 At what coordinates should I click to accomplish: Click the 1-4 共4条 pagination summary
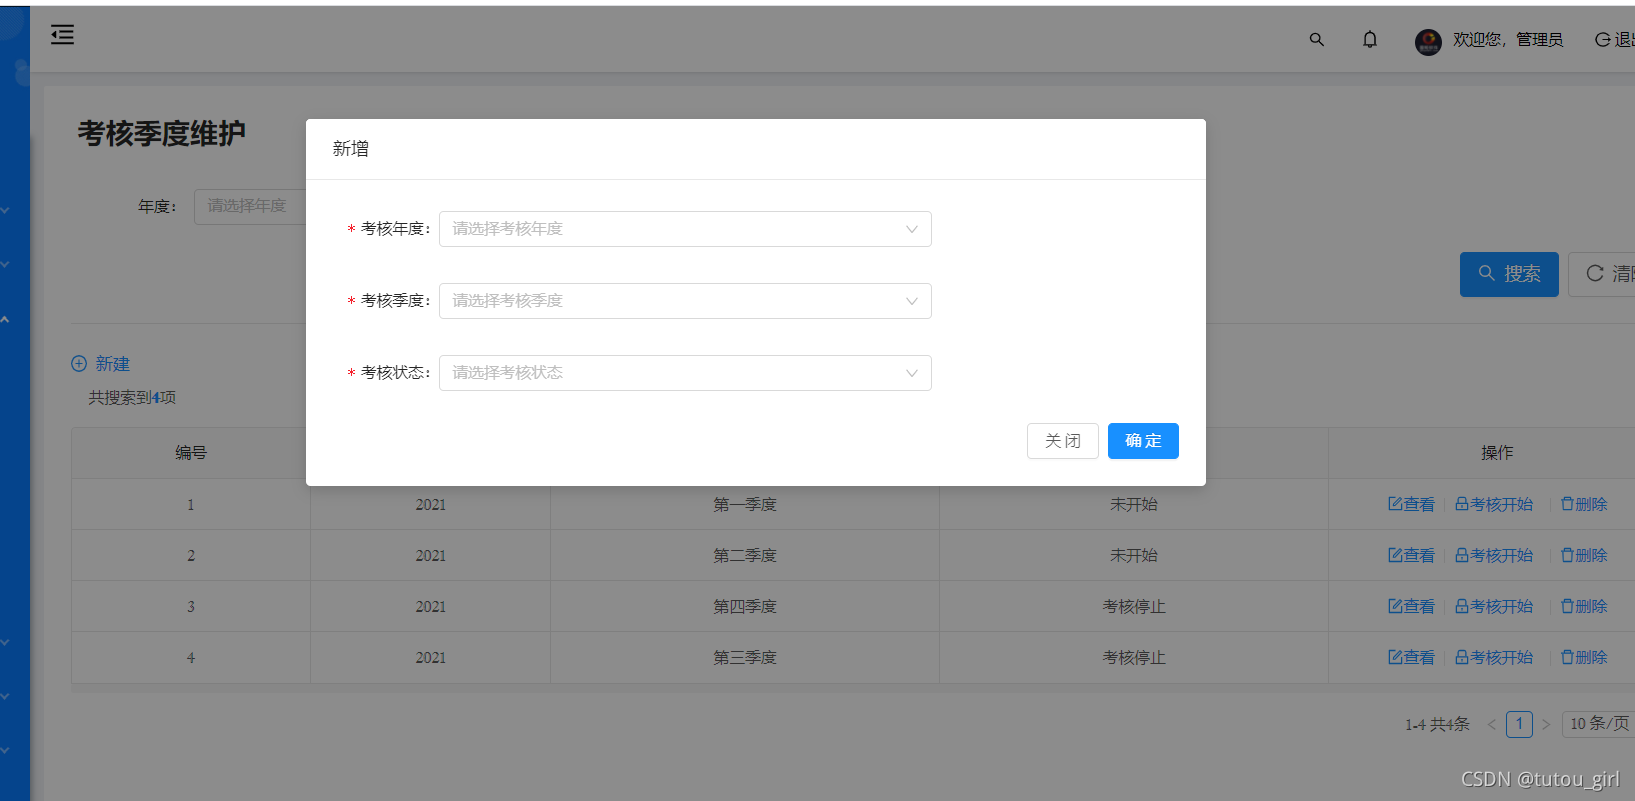[1437, 725]
